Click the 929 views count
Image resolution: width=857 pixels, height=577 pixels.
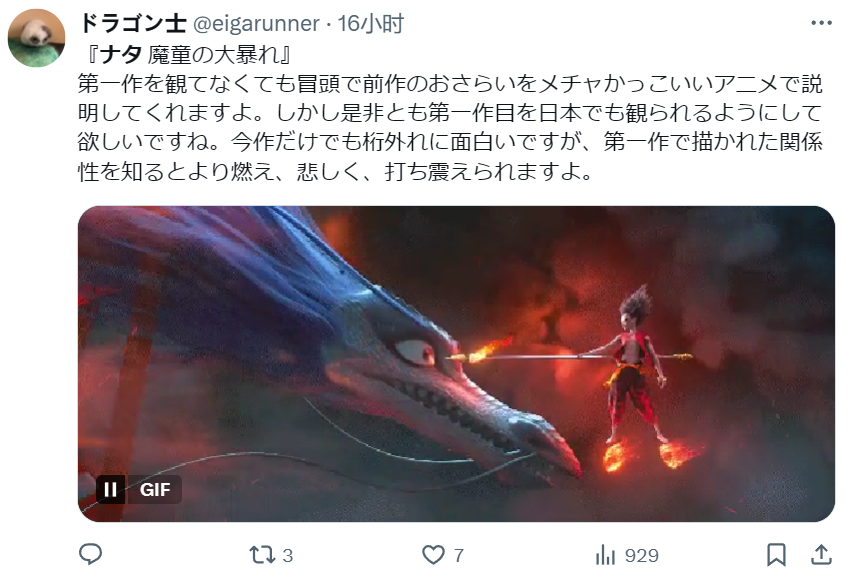(x=641, y=556)
